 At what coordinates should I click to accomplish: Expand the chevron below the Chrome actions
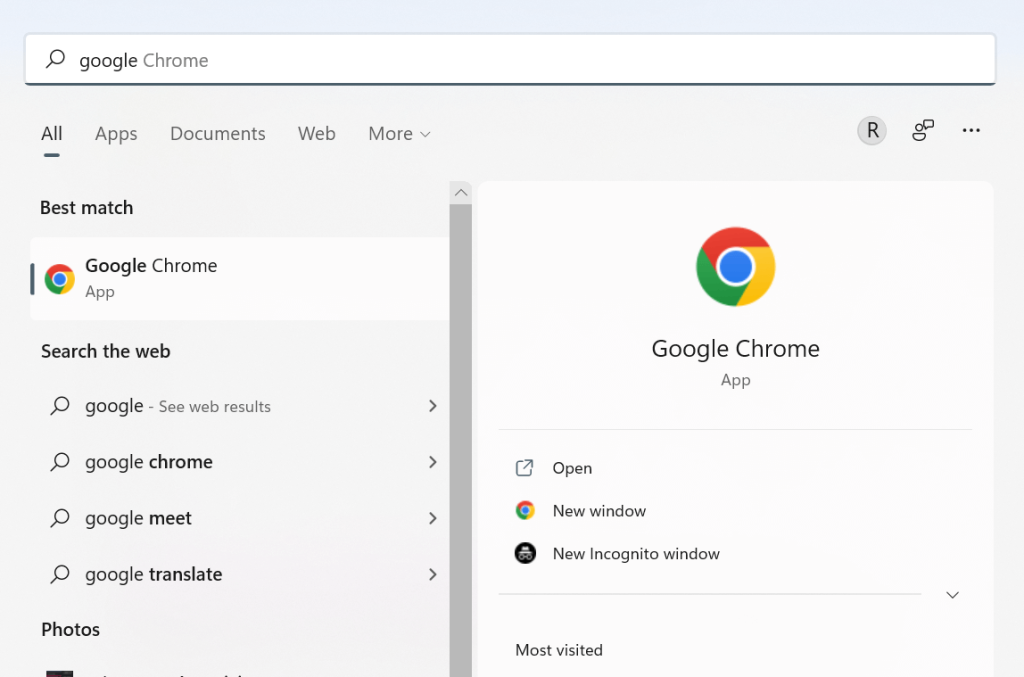[x=952, y=595]
